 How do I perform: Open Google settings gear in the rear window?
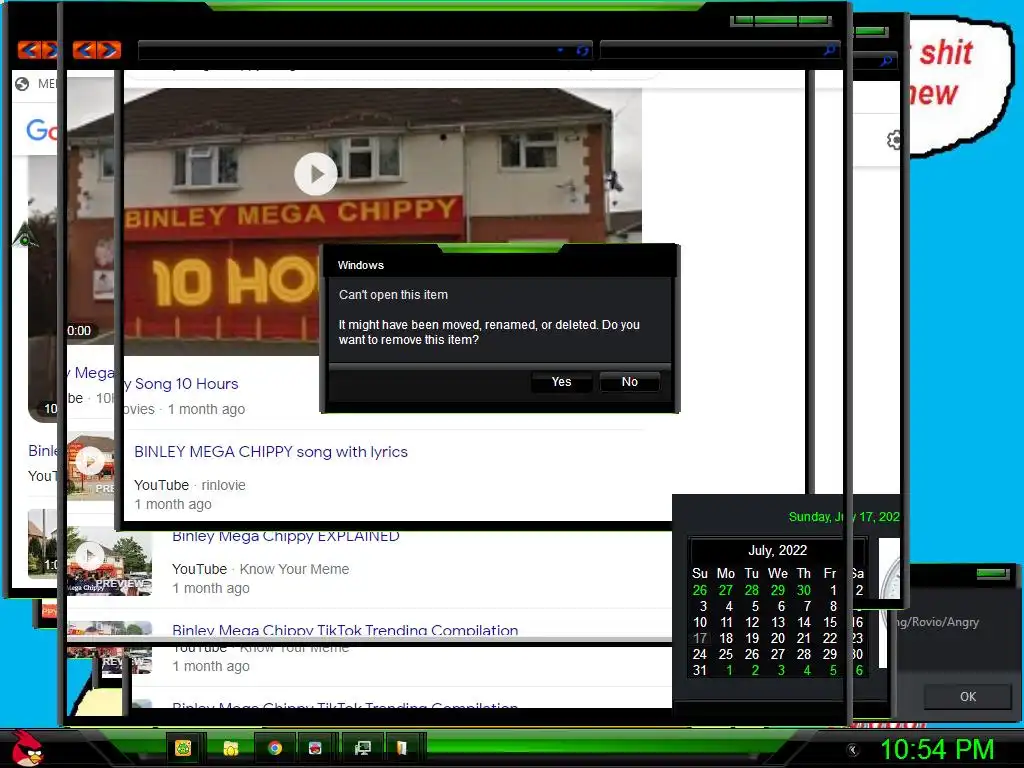point(894,139)
